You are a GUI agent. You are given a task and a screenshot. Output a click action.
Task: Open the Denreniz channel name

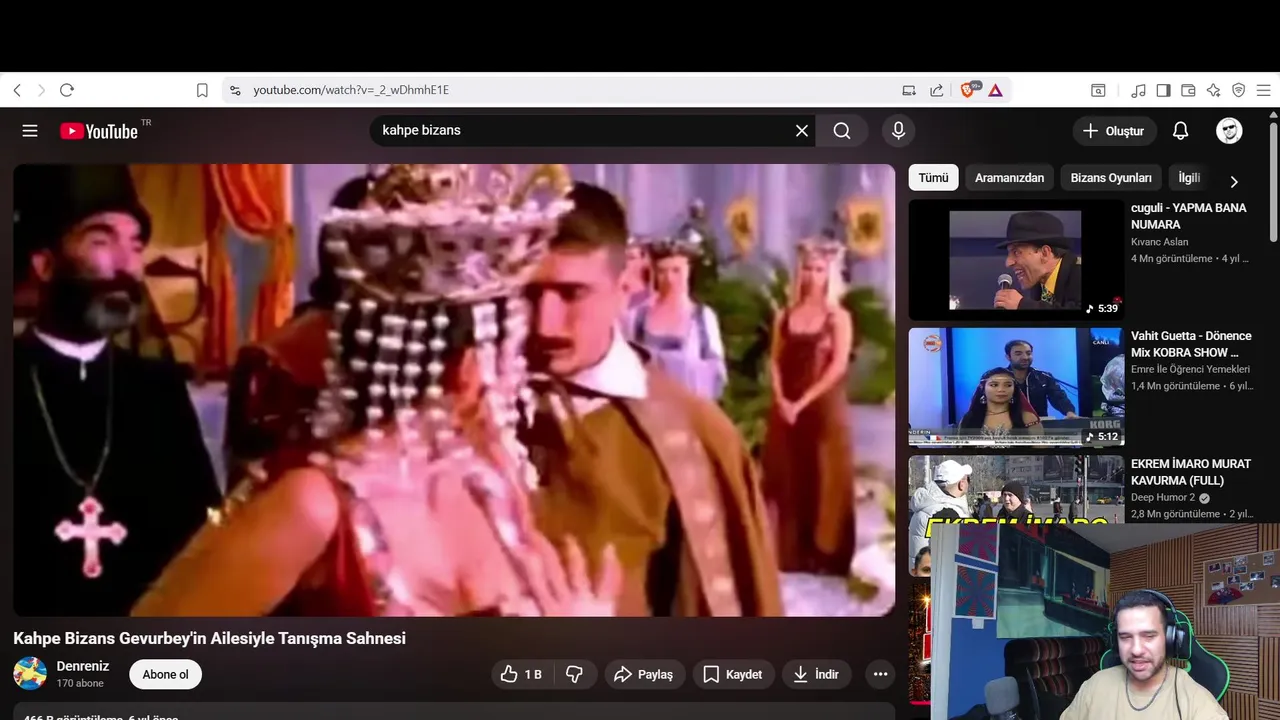[x=83, y=666]
